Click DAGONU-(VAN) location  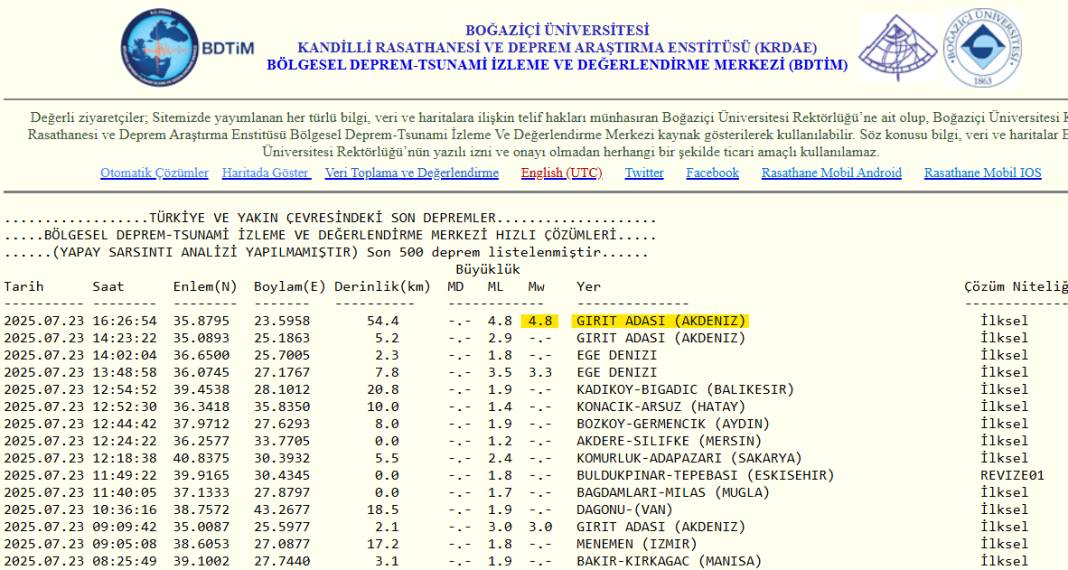(625, 509)
